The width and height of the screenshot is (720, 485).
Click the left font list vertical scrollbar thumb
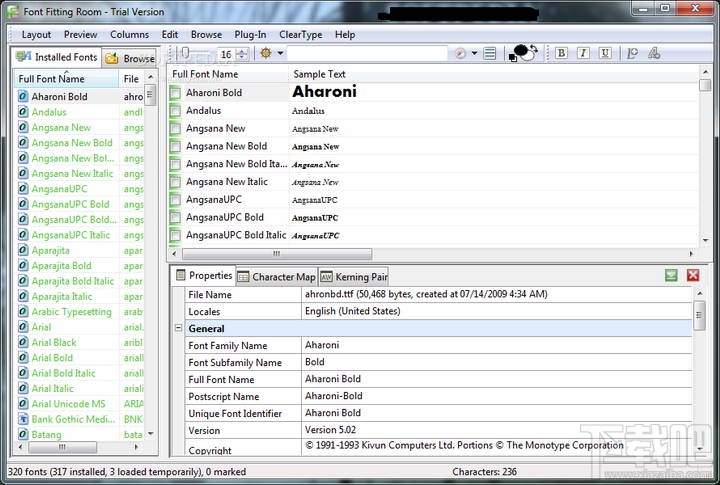point(150,95)
